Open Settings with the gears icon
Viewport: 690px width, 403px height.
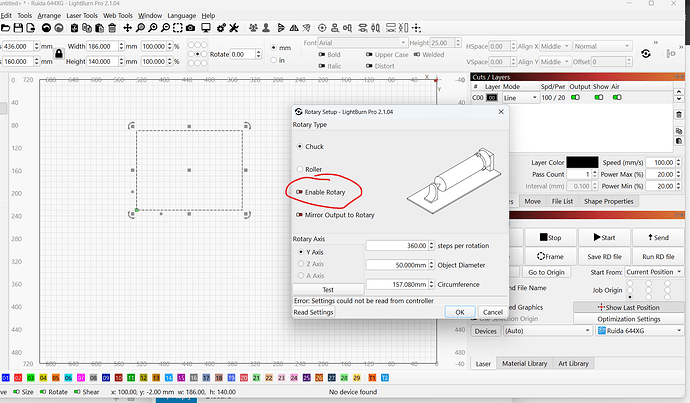pos(221,28)
